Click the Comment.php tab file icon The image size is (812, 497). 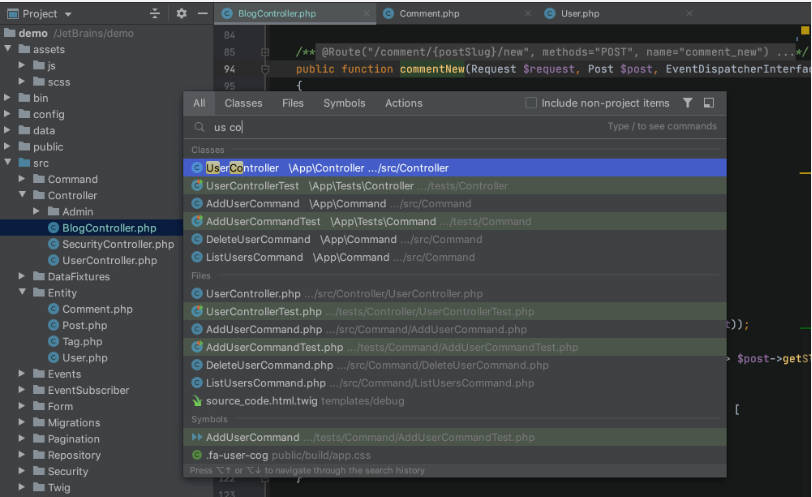[x=388, y=13]
